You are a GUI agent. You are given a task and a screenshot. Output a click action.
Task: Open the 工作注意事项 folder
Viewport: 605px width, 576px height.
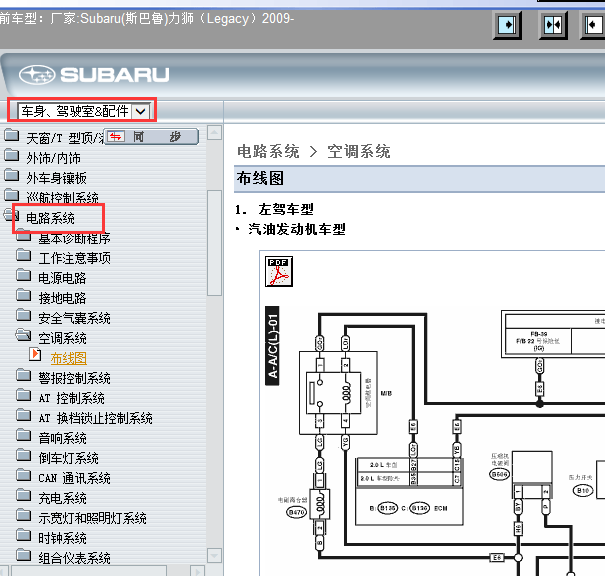(x=74, y=258)
